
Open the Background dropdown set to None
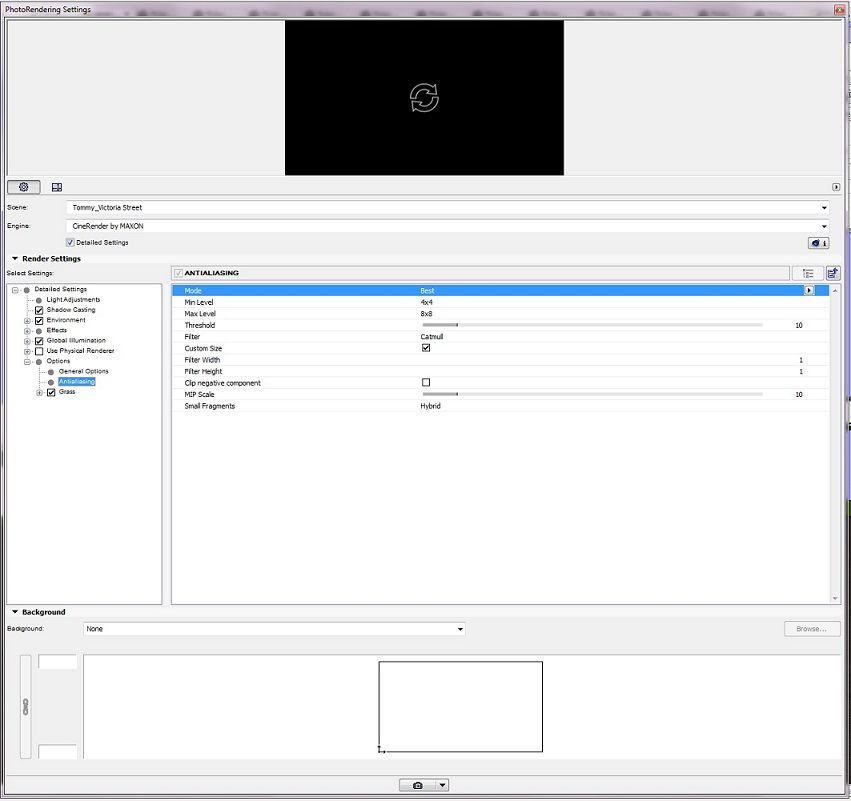pyautogui.click(x=459, y=629)
